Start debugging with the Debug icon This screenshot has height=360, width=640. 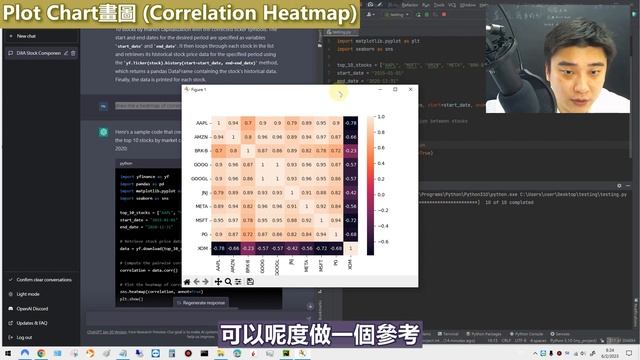point(427,14)
